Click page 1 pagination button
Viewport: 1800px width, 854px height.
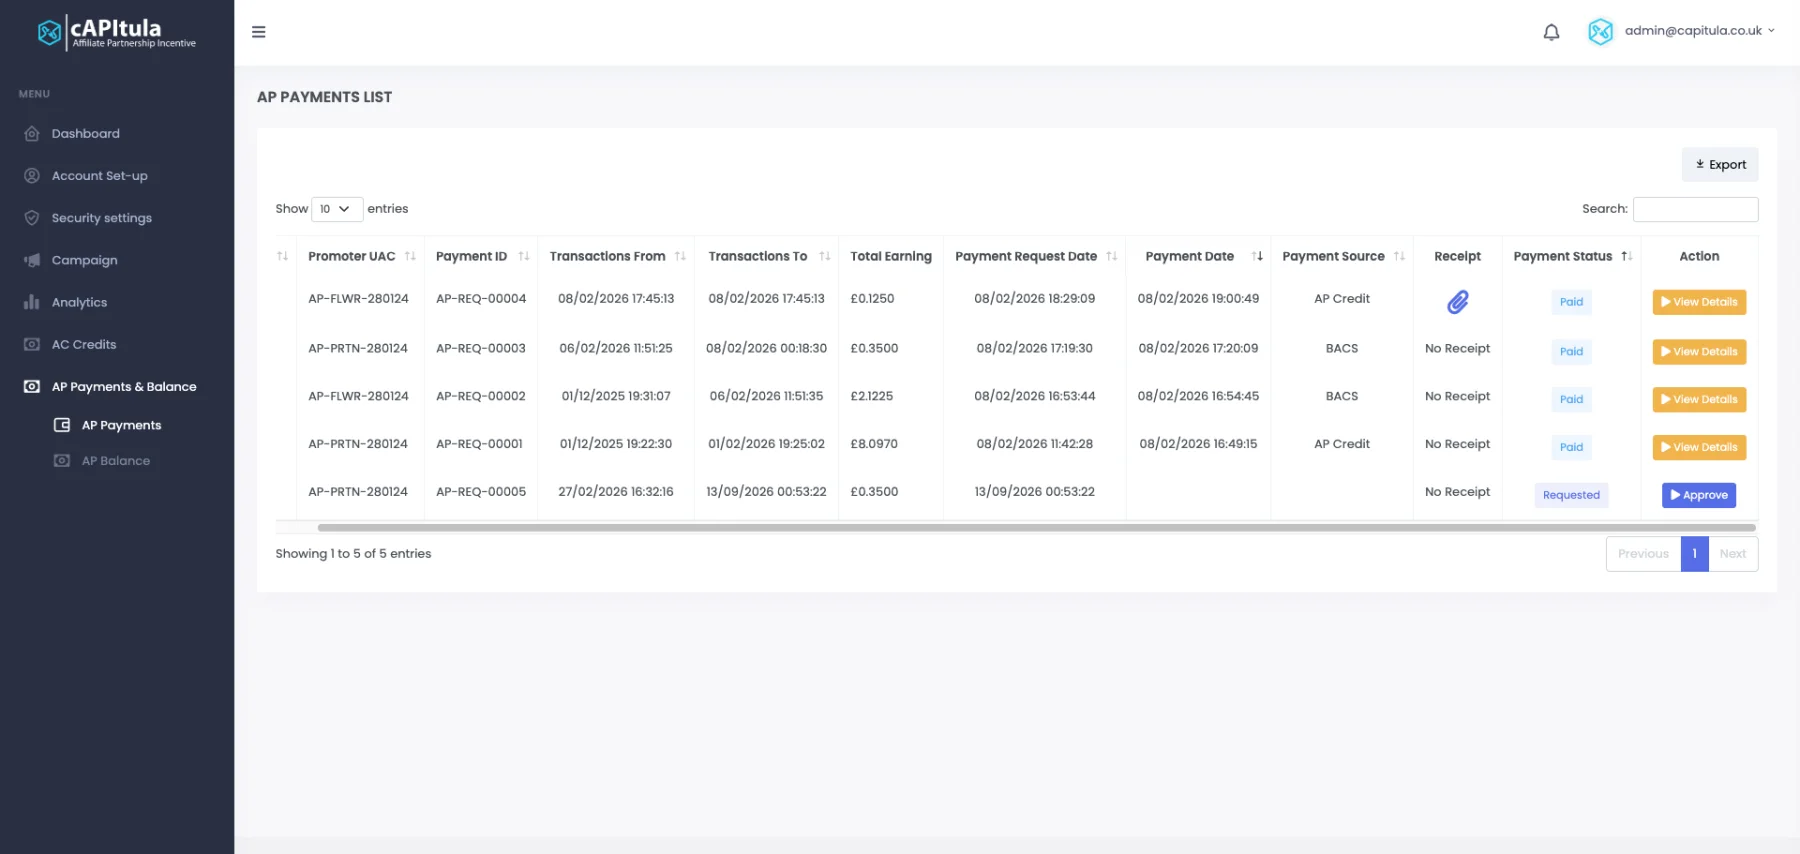tap(1695, 554)
